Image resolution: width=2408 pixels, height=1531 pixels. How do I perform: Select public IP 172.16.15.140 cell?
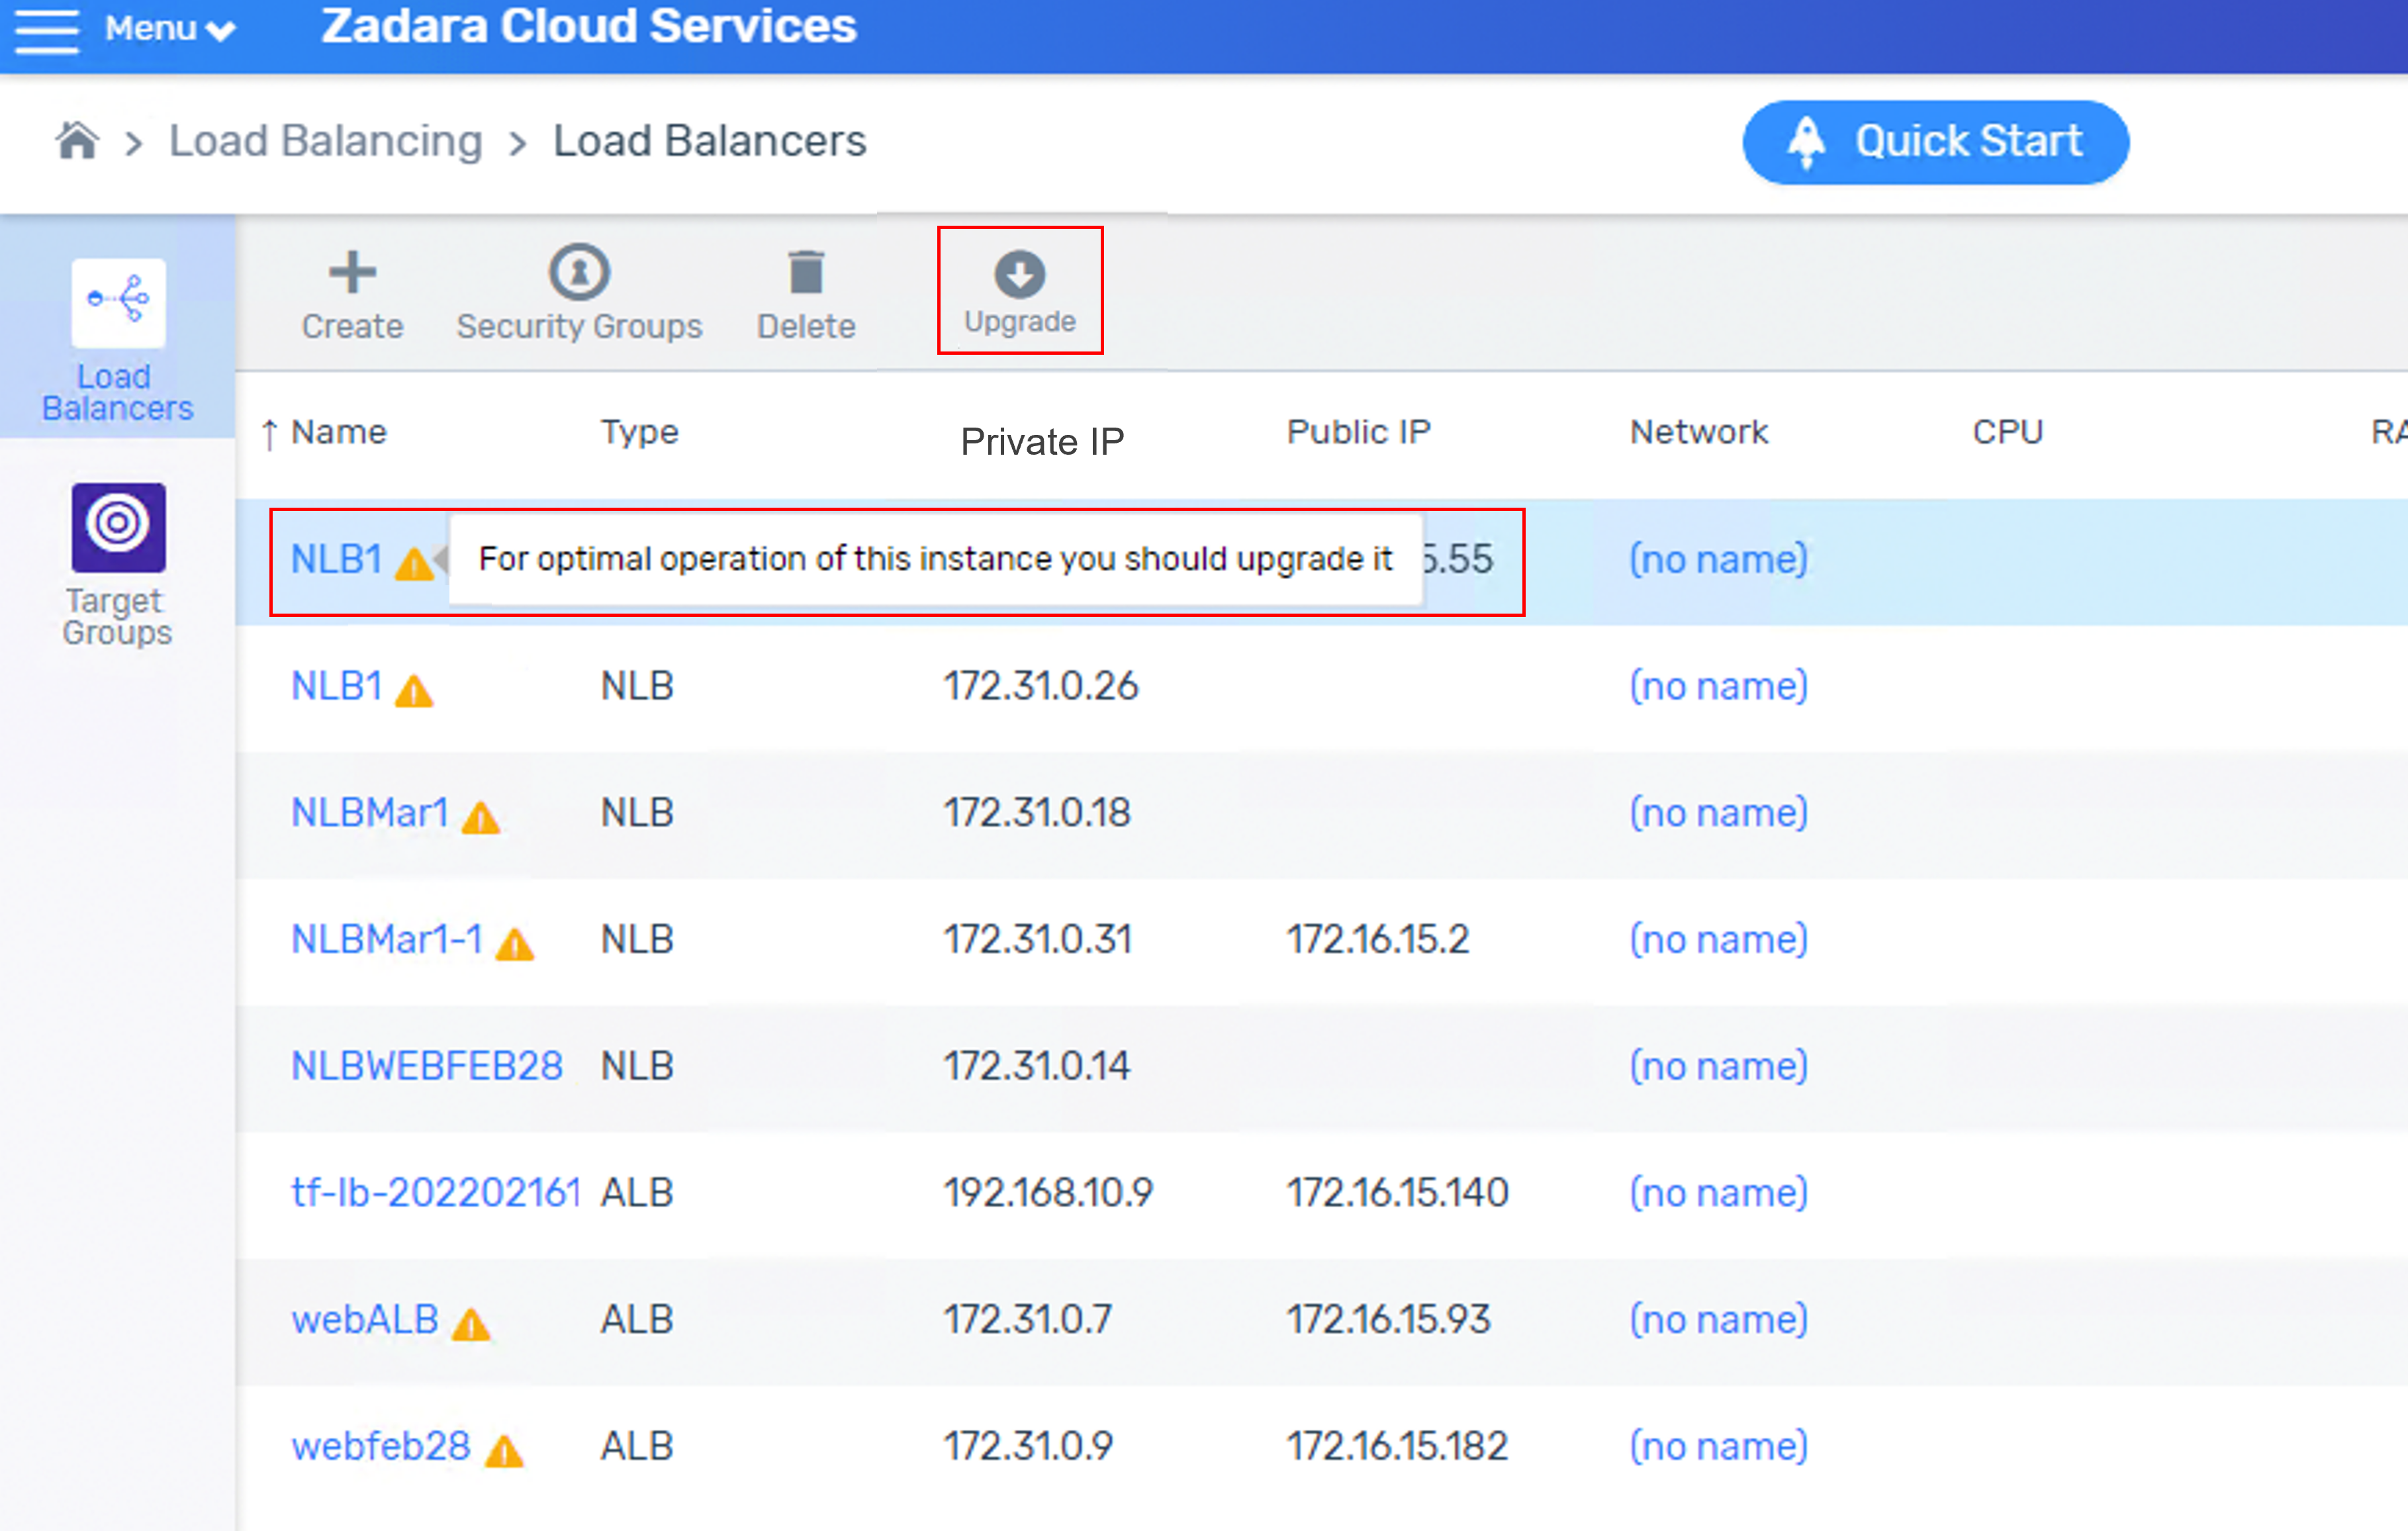tap(1397, 1193)
